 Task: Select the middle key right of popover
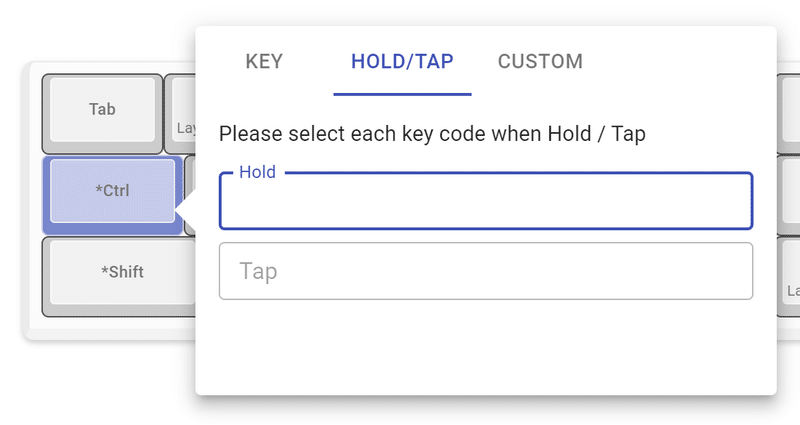[x=788, y=192]
